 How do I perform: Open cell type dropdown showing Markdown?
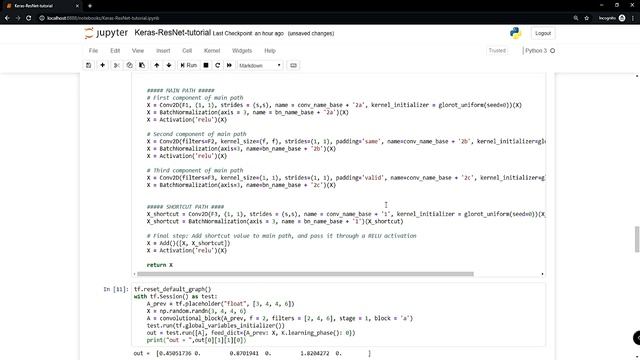point(260,65)
